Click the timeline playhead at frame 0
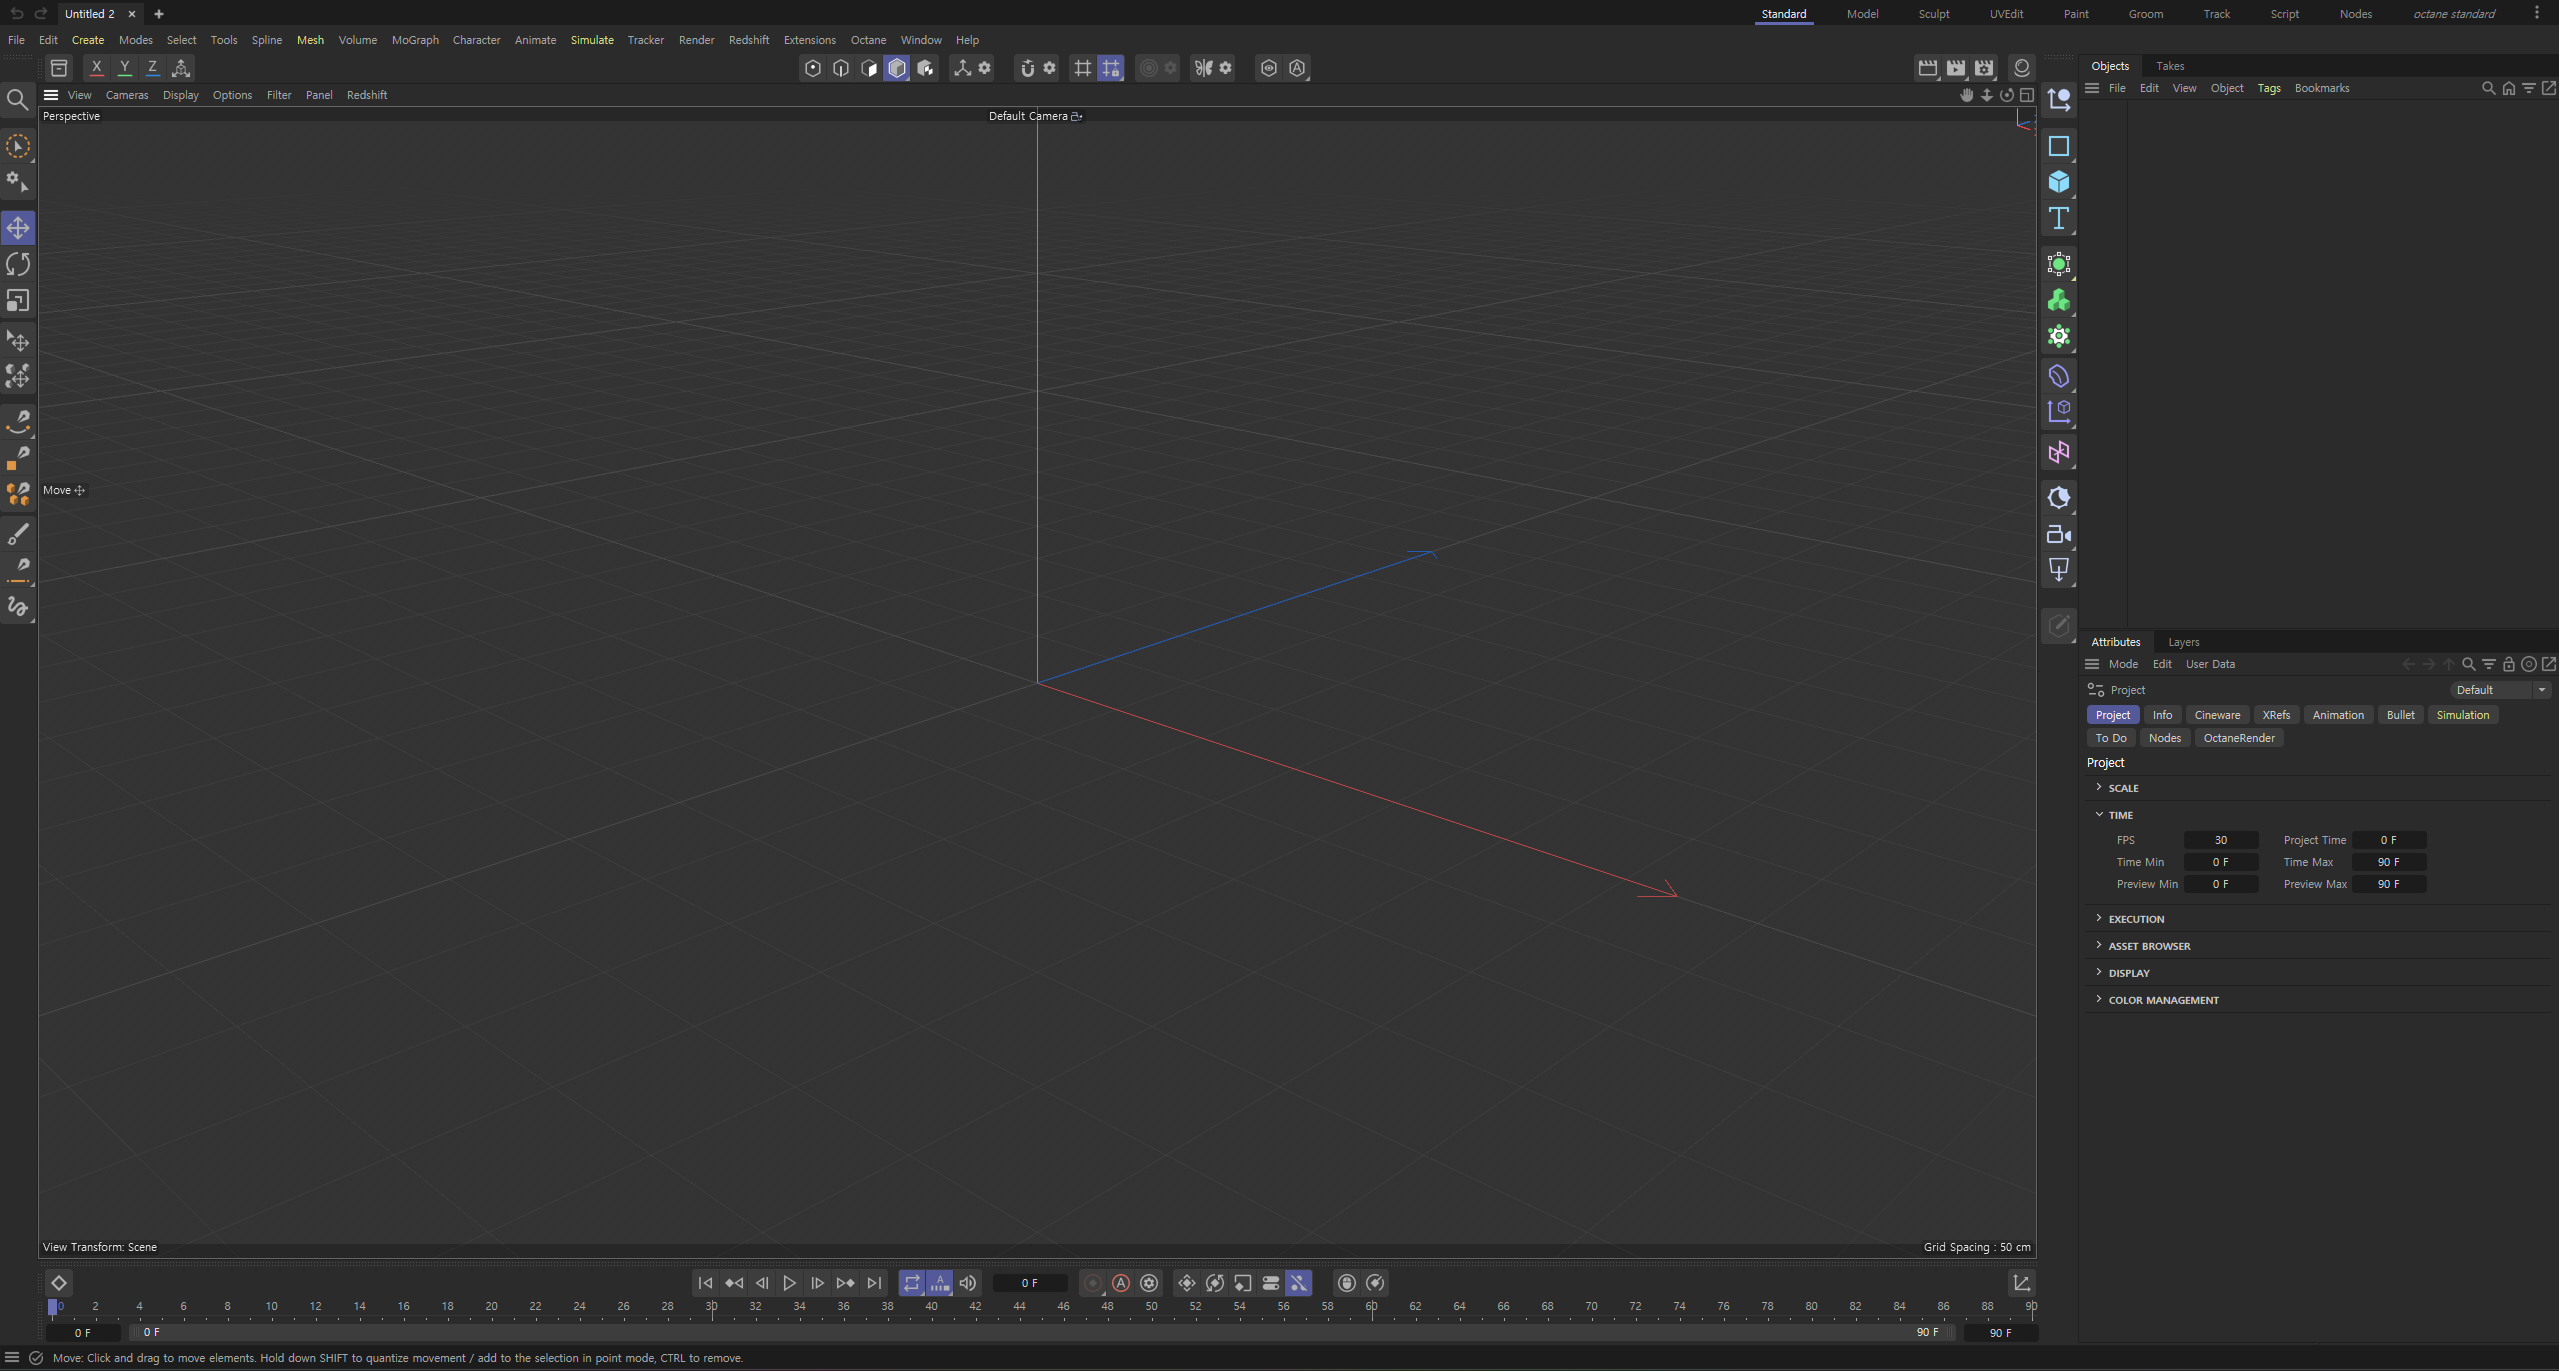Viewport: 2559px width, 1371px height. (53, 1307)
